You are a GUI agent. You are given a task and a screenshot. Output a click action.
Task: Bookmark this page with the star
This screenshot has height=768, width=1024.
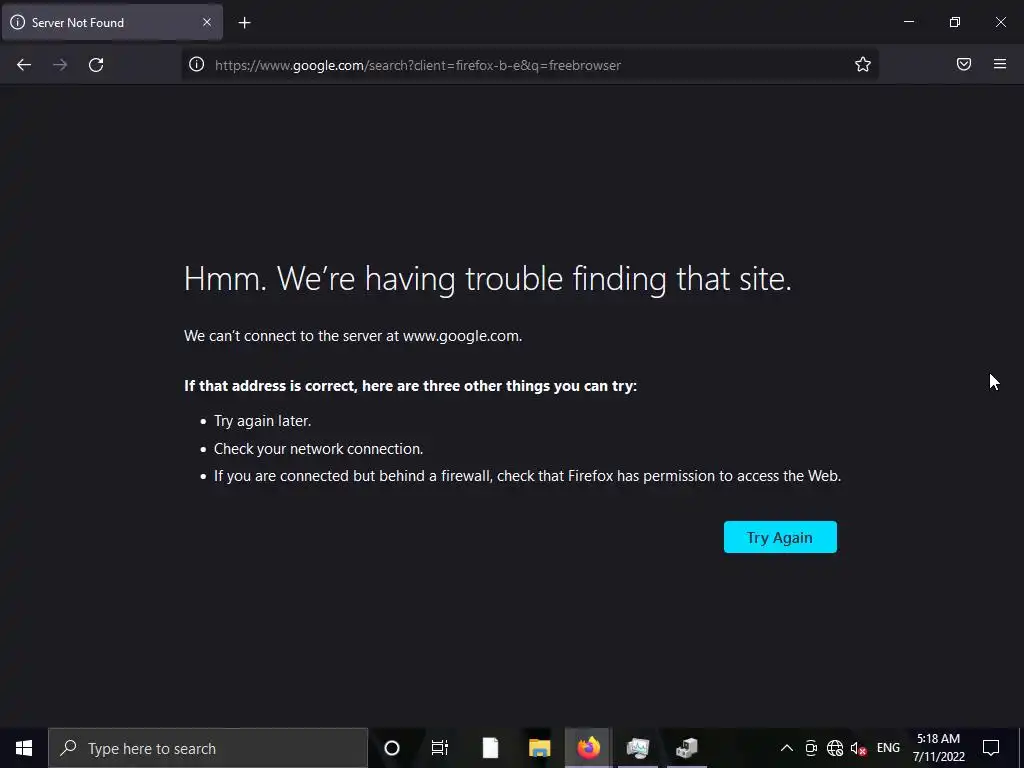point(863,64)
